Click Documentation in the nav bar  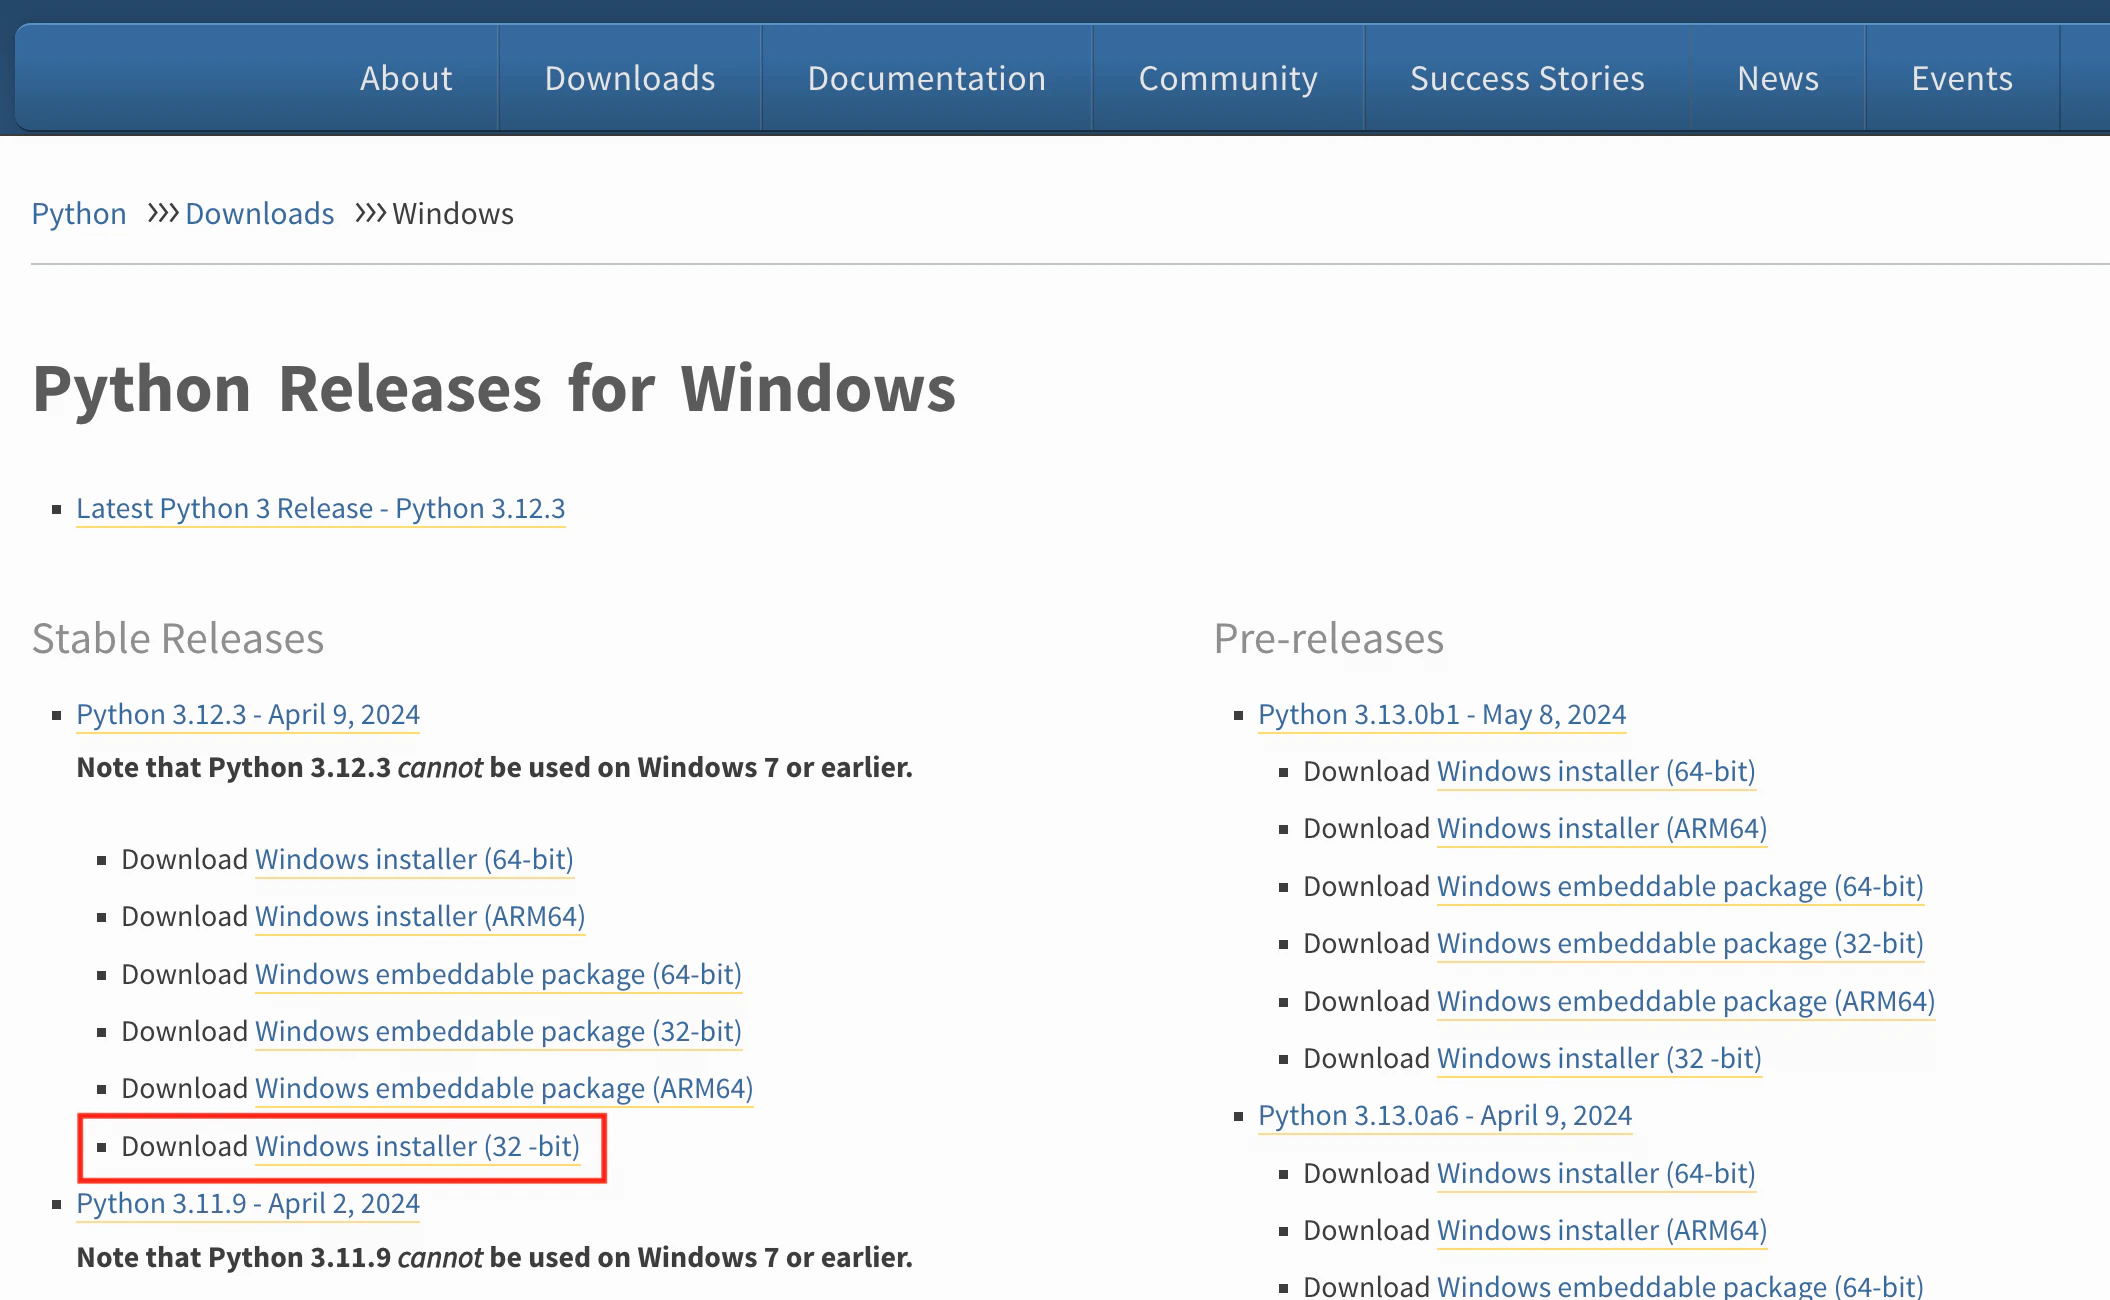(x=926, y=78)
